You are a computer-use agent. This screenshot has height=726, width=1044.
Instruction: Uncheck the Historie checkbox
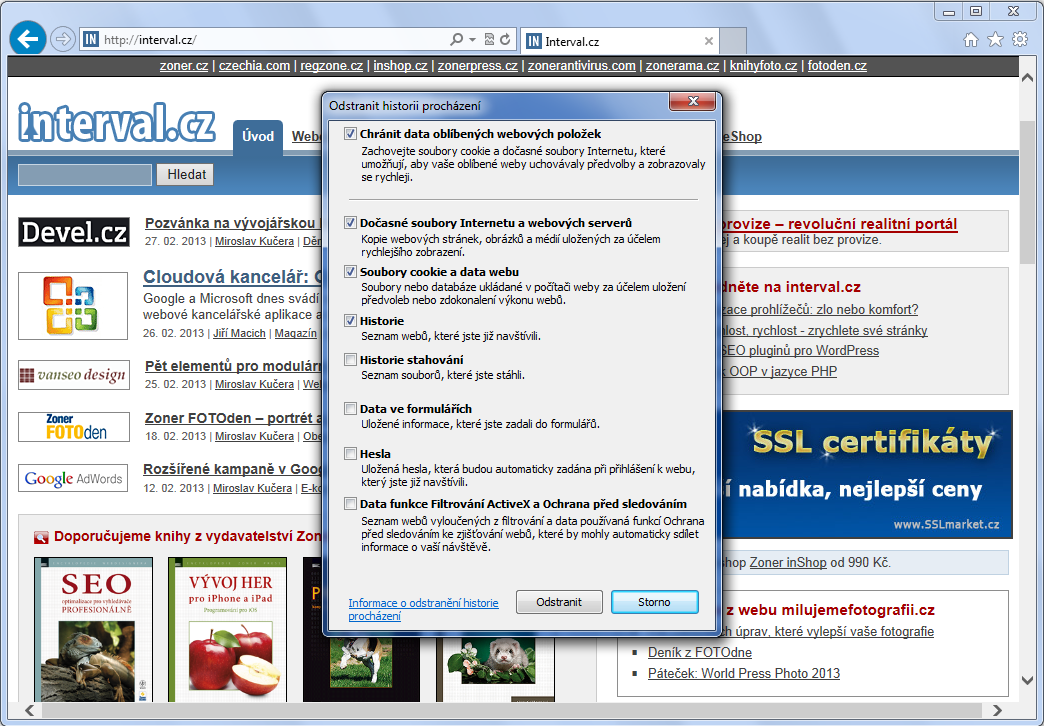350,320
